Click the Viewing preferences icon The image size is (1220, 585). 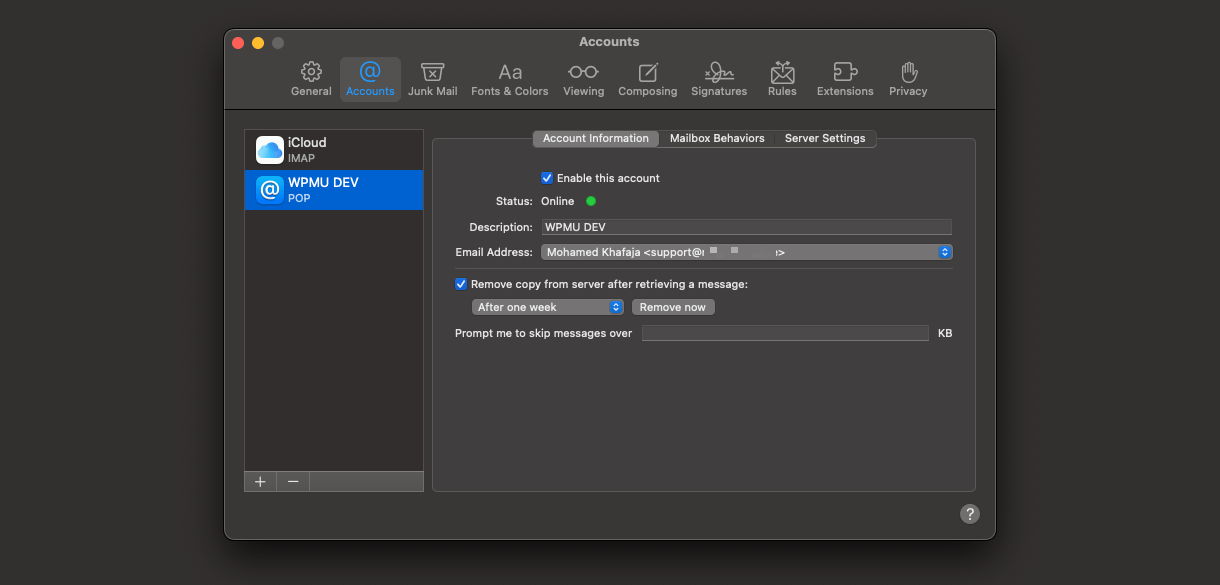[x=583, y=78]
